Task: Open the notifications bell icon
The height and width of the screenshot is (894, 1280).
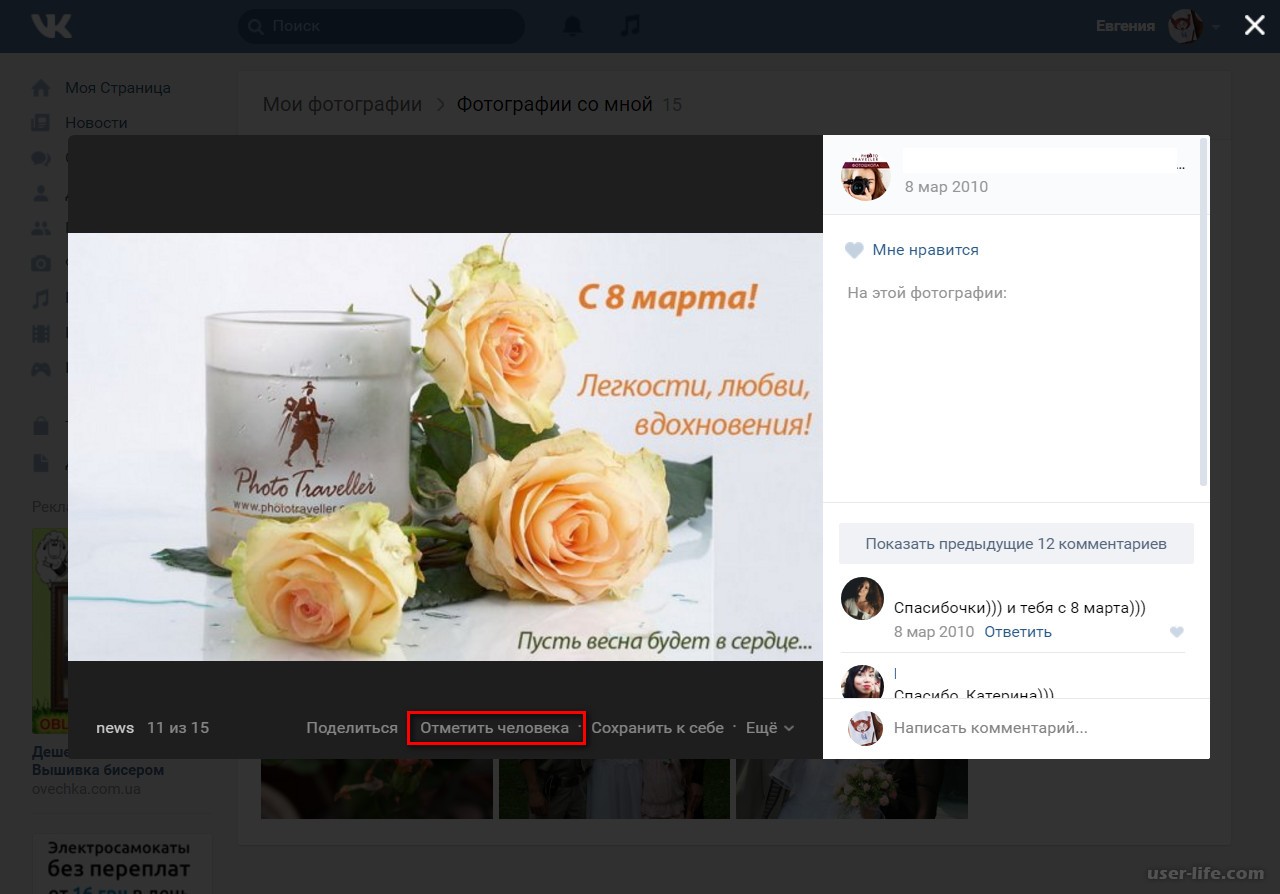Action: [x=572, y=26]
